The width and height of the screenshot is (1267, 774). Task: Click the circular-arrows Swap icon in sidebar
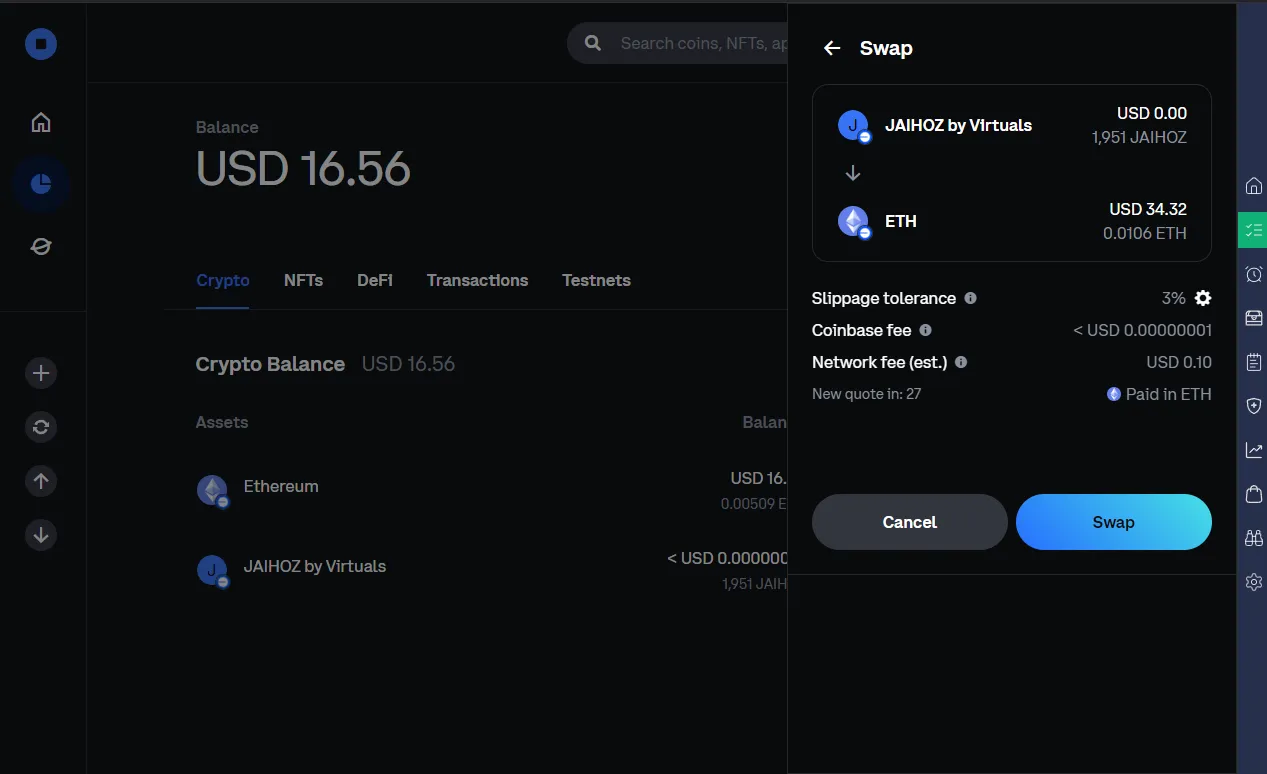click(41, 427)
